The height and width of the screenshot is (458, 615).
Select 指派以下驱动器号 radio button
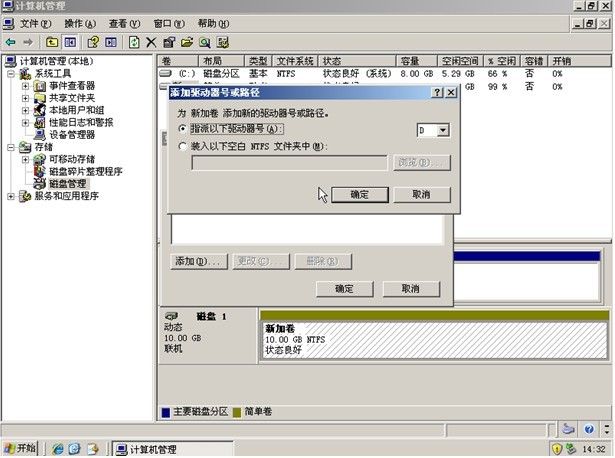[182, 129]
